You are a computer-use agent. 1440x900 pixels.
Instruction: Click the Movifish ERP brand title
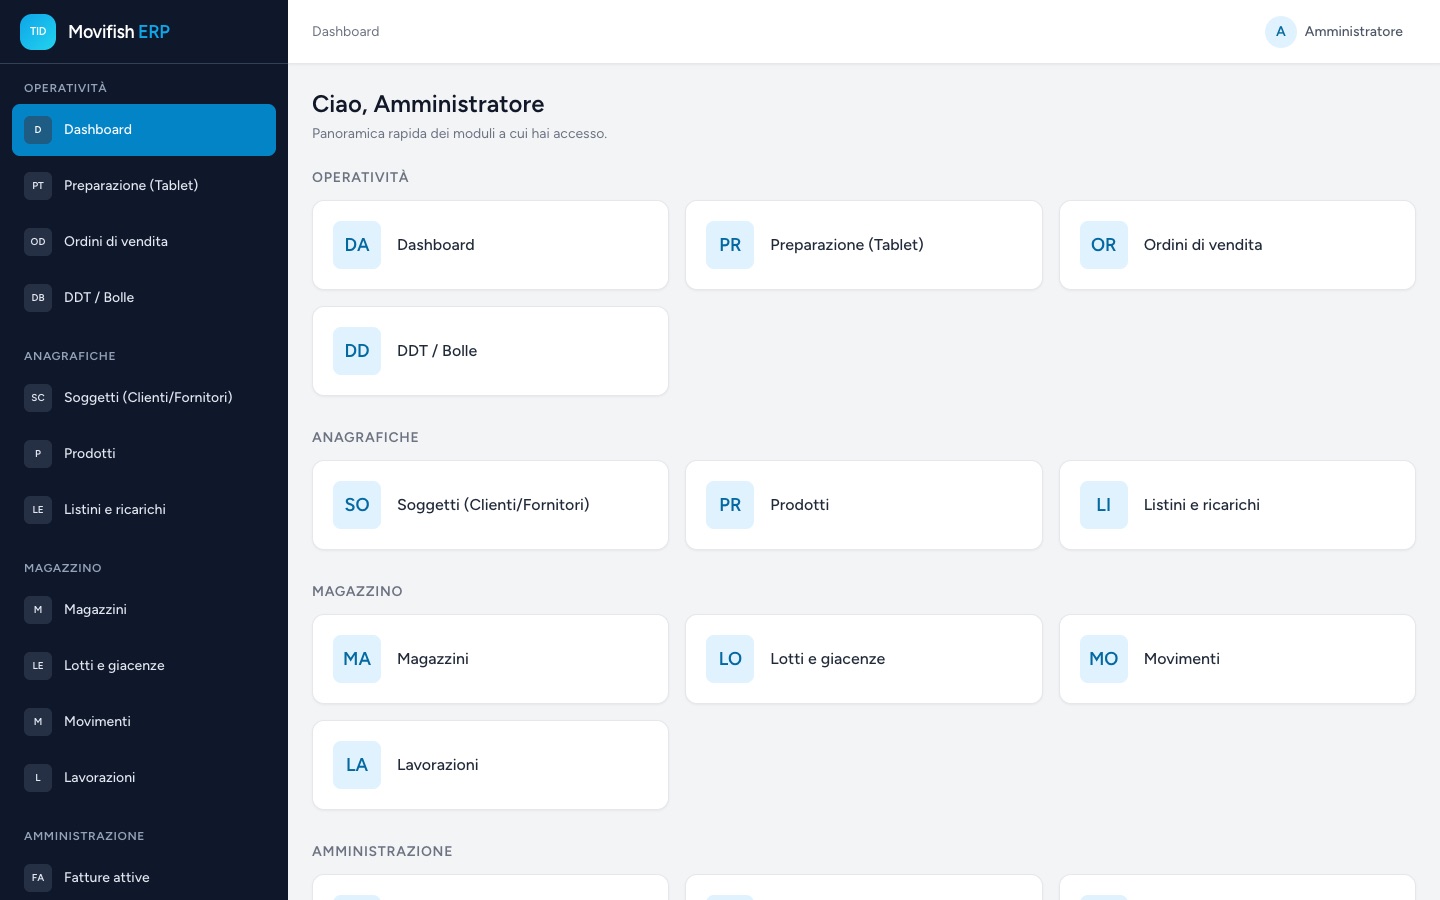tap(119, 32)
